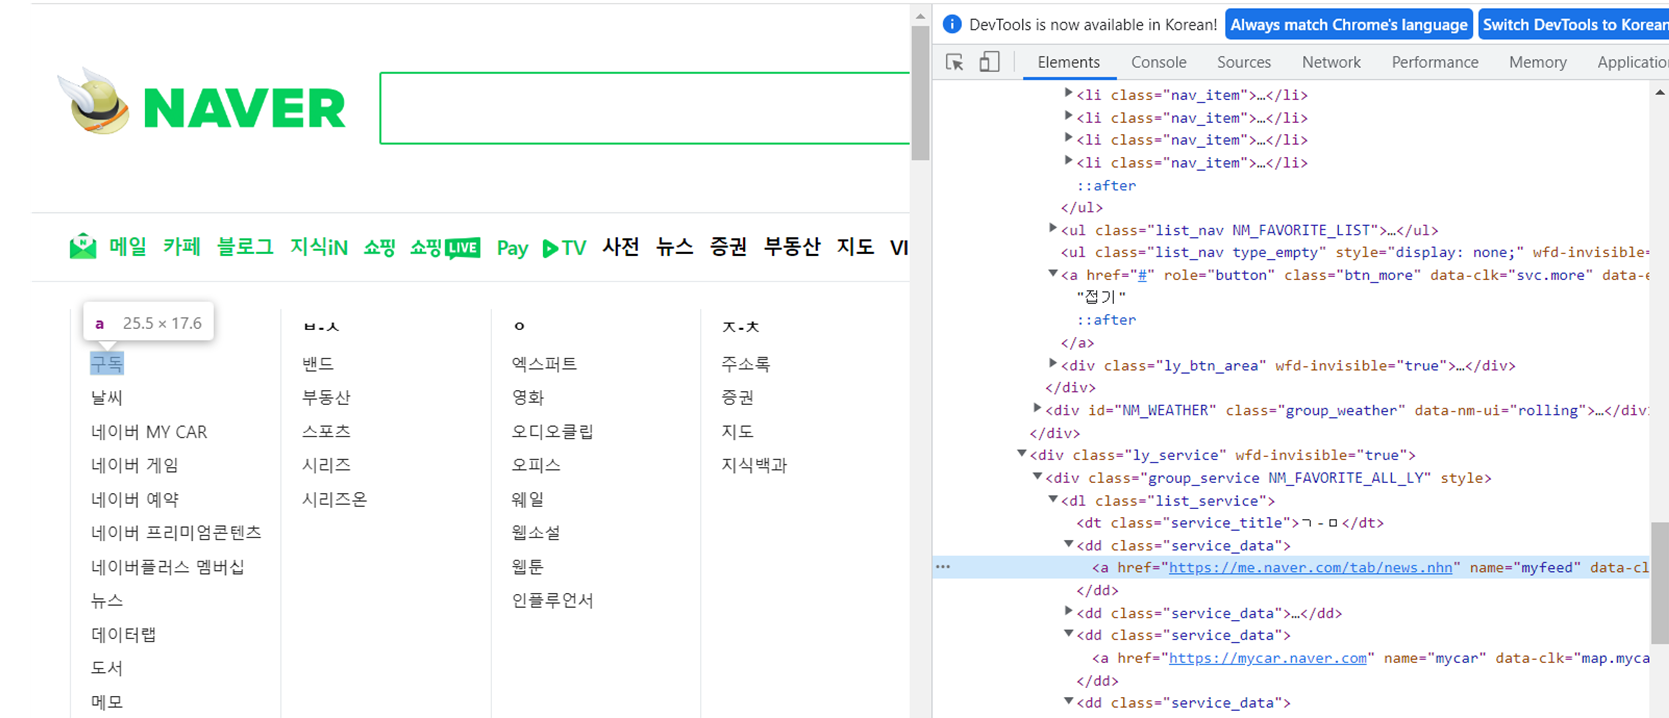This screenshot has height=718, width=1669.
Task: Collapse the ly_service div node
Action: (1022, 453)
